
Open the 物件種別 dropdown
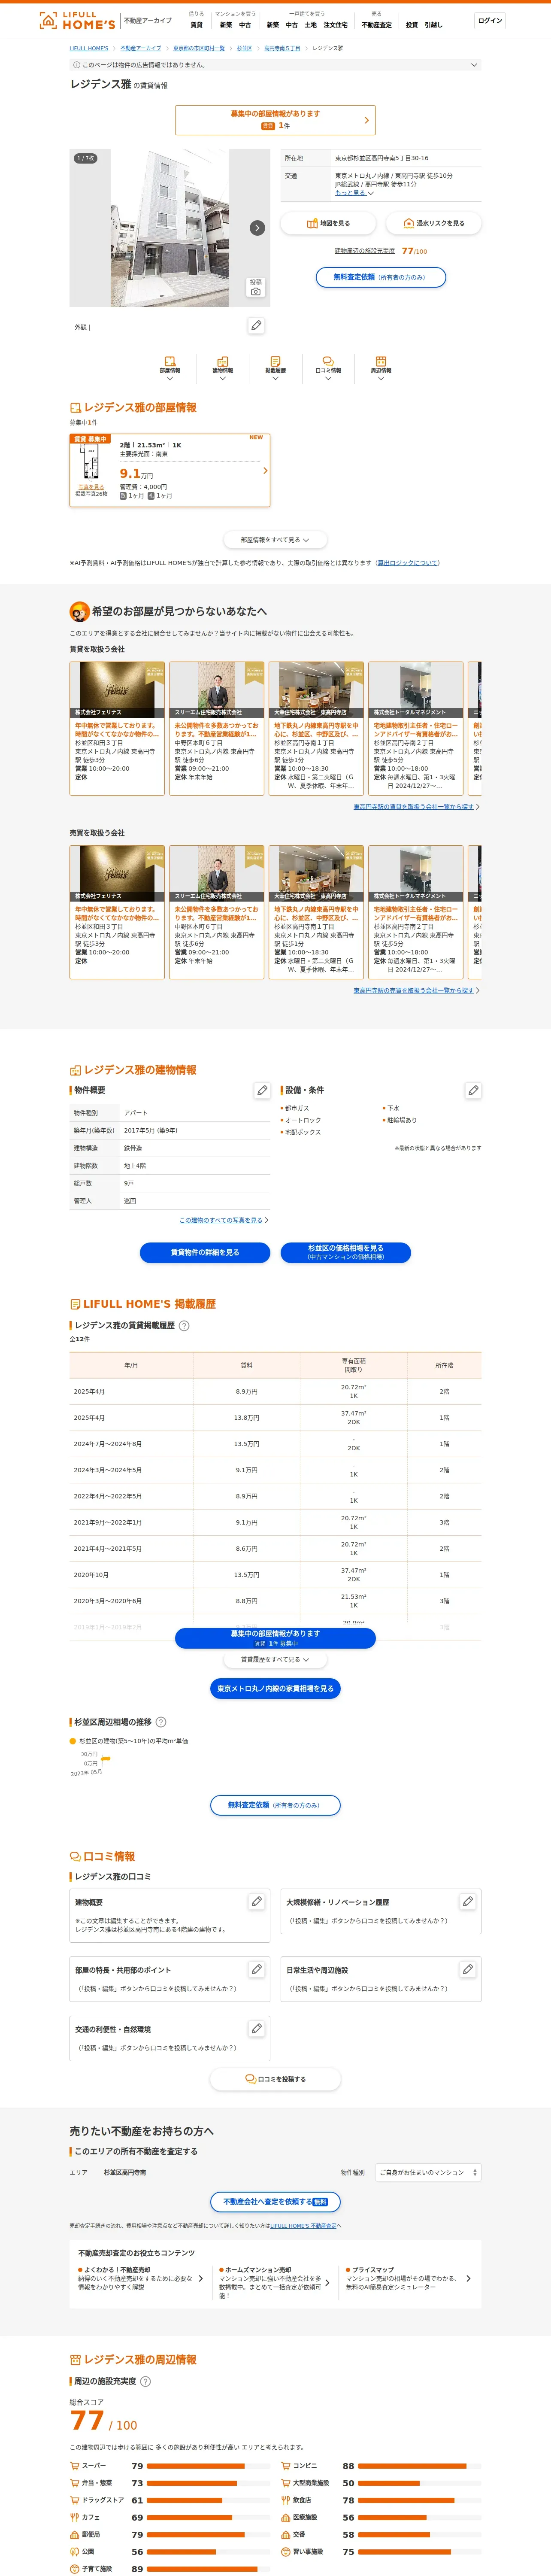click(x=428, y=2172)
